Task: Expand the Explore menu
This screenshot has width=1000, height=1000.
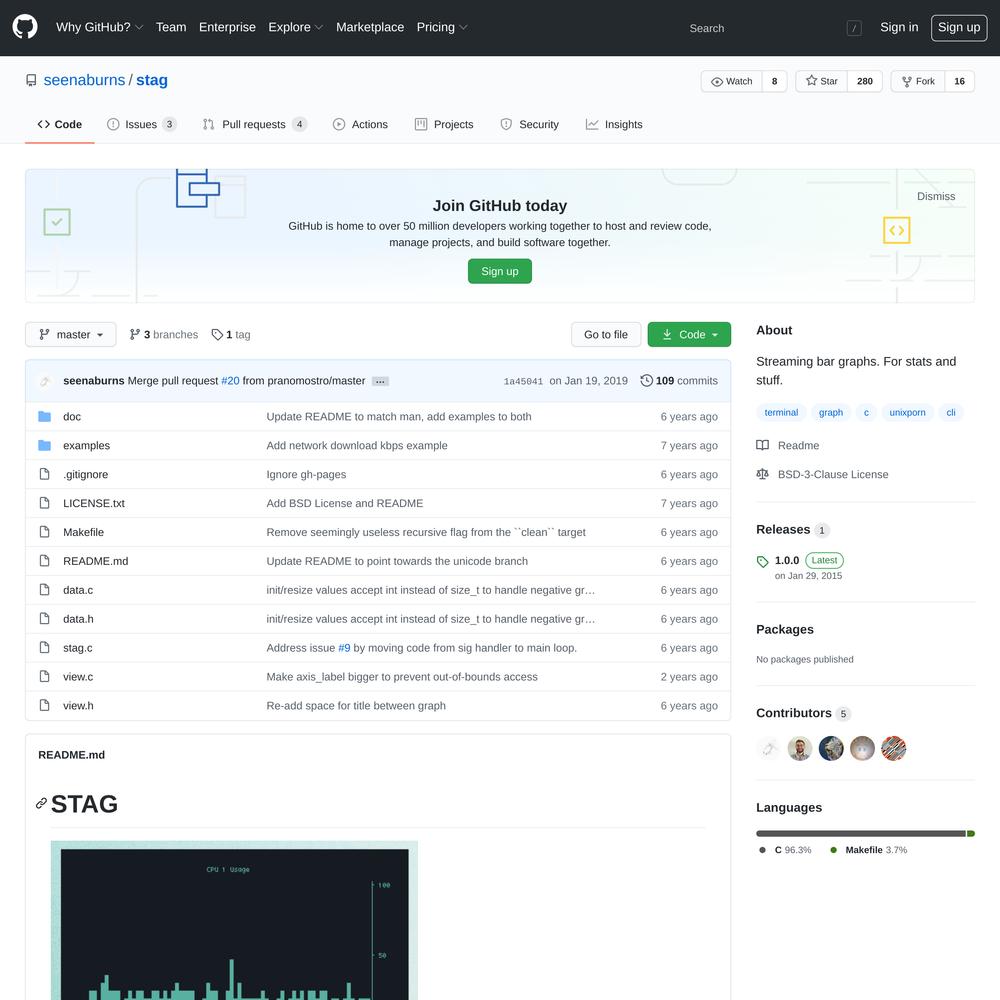Action: [295, 27]
